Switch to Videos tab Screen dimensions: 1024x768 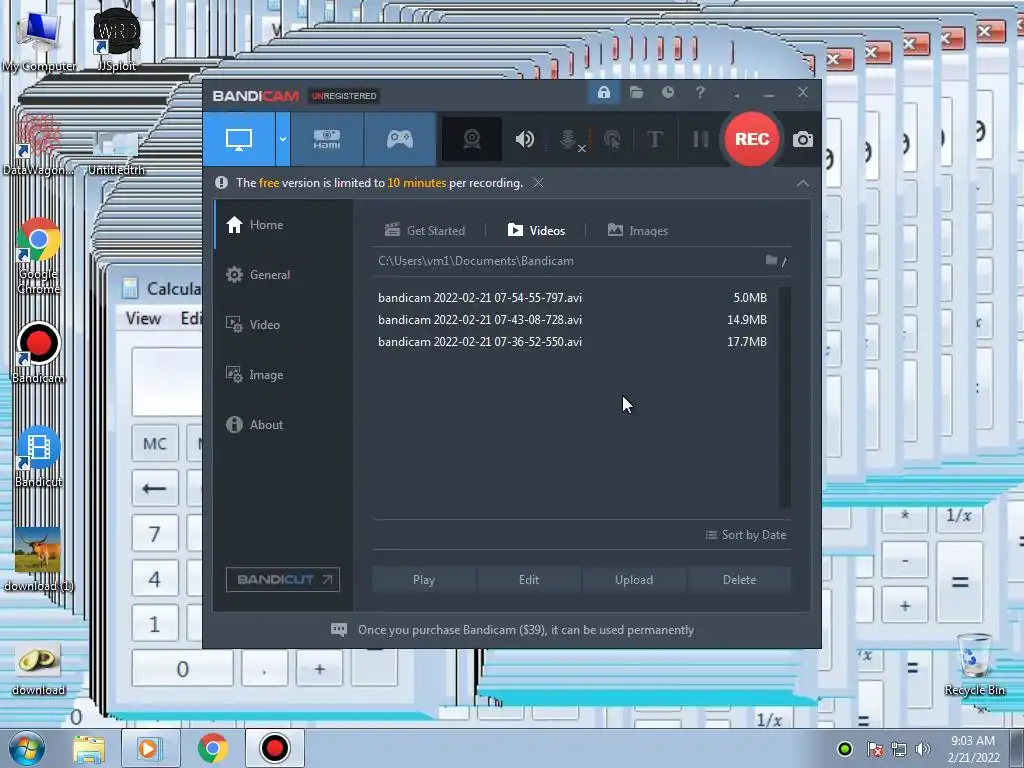[536, 231]
